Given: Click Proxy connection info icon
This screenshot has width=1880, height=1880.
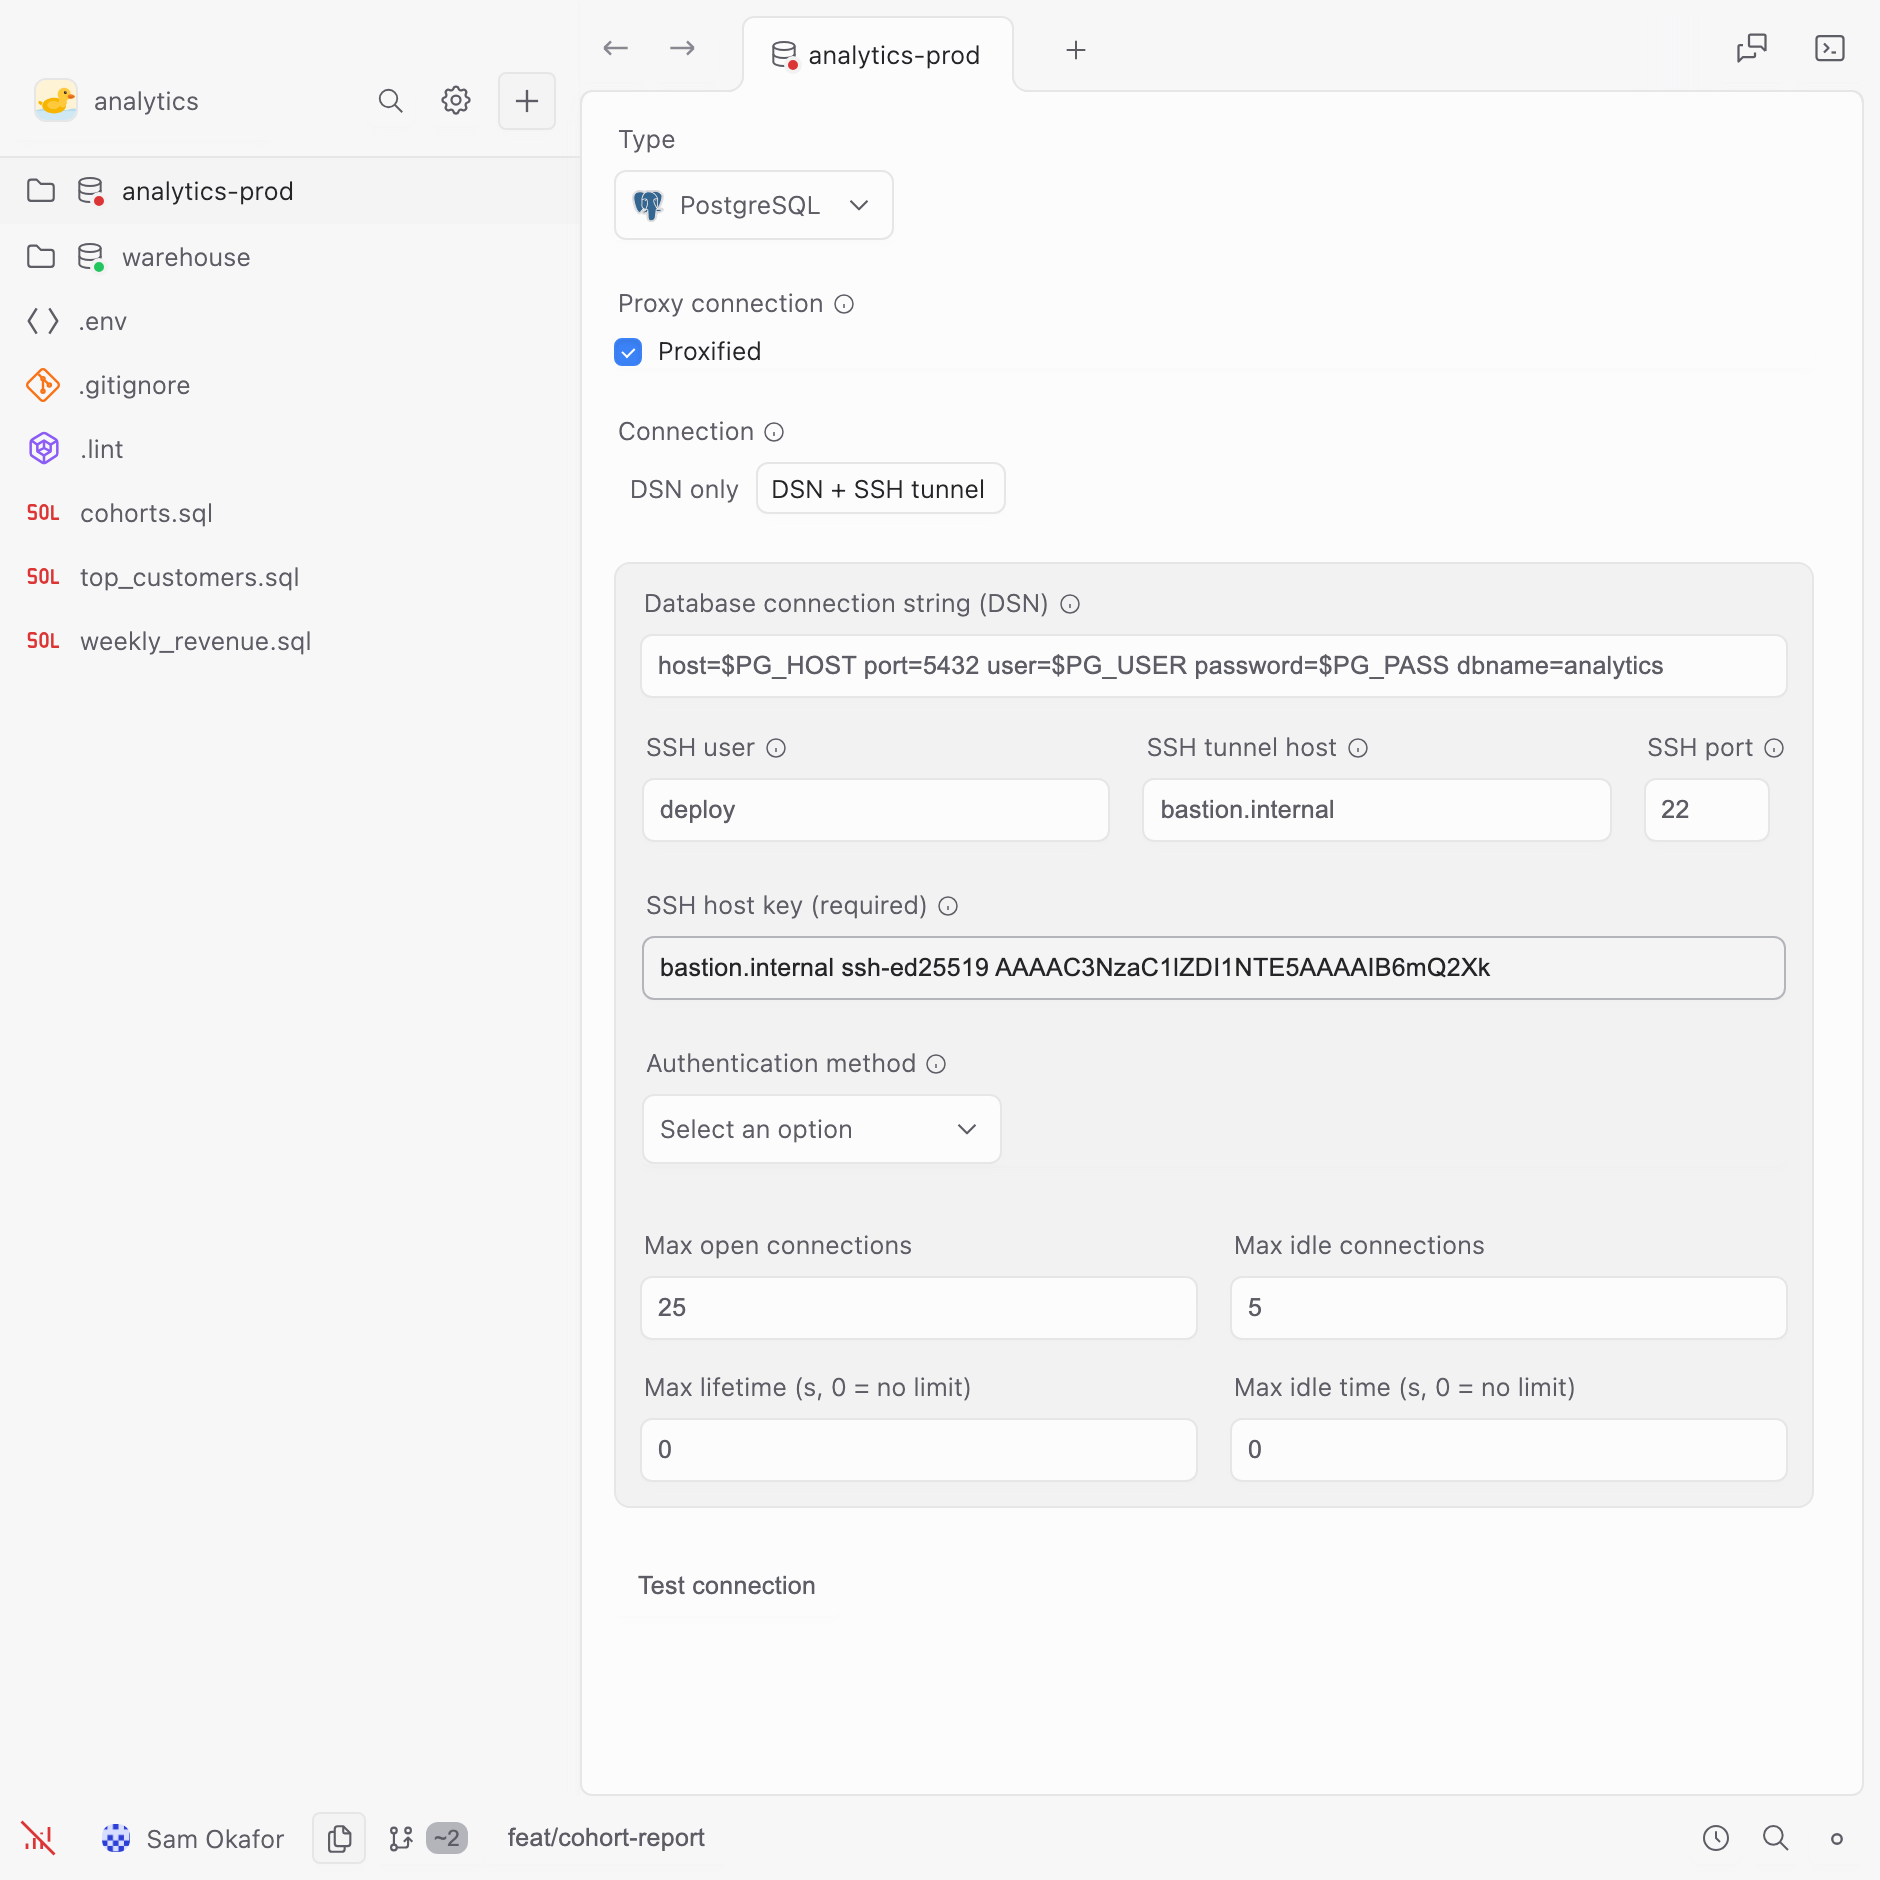Looking at the screenshot, I should (844, 304).
